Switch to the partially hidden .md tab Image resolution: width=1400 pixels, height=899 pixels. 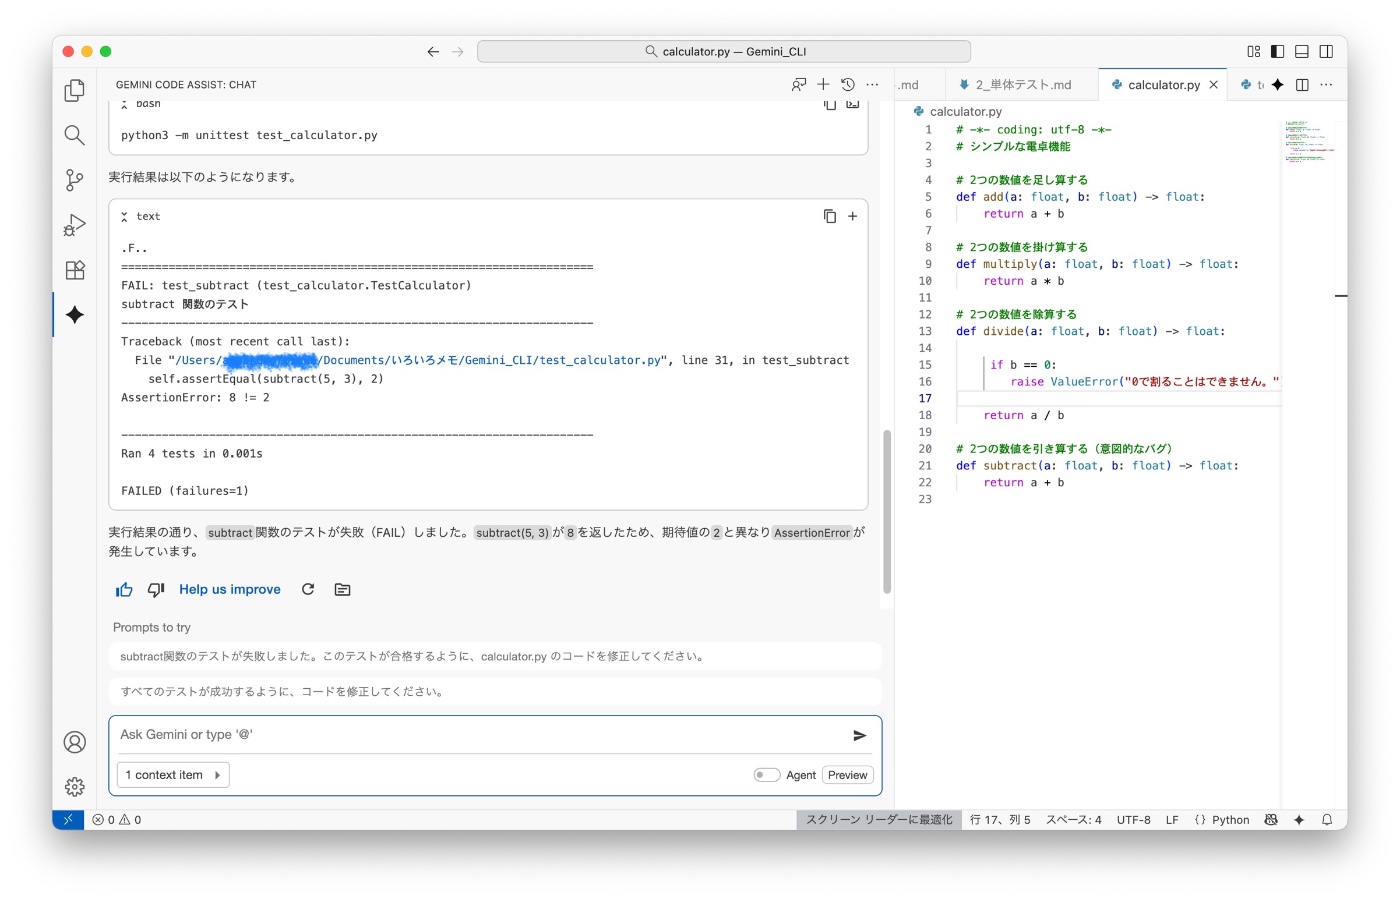pyautogui.click(x=908, y=85)
